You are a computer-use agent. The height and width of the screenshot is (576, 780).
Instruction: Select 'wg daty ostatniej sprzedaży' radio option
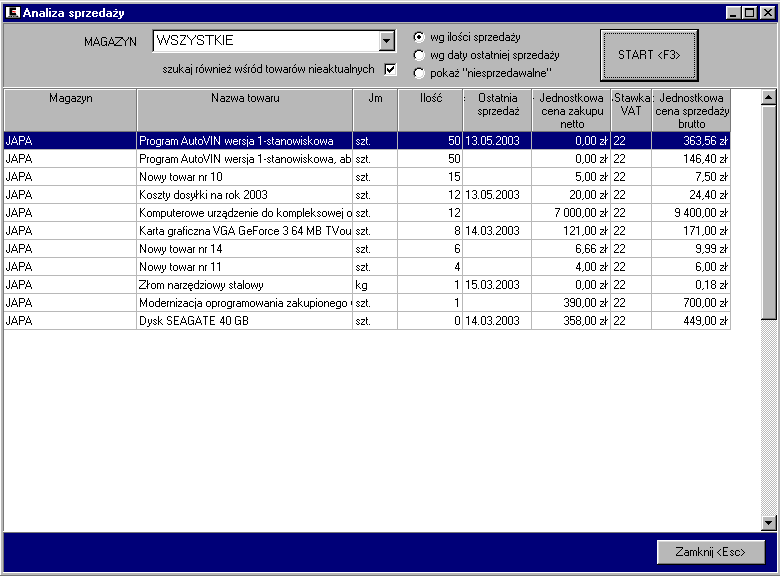point(419,55)
